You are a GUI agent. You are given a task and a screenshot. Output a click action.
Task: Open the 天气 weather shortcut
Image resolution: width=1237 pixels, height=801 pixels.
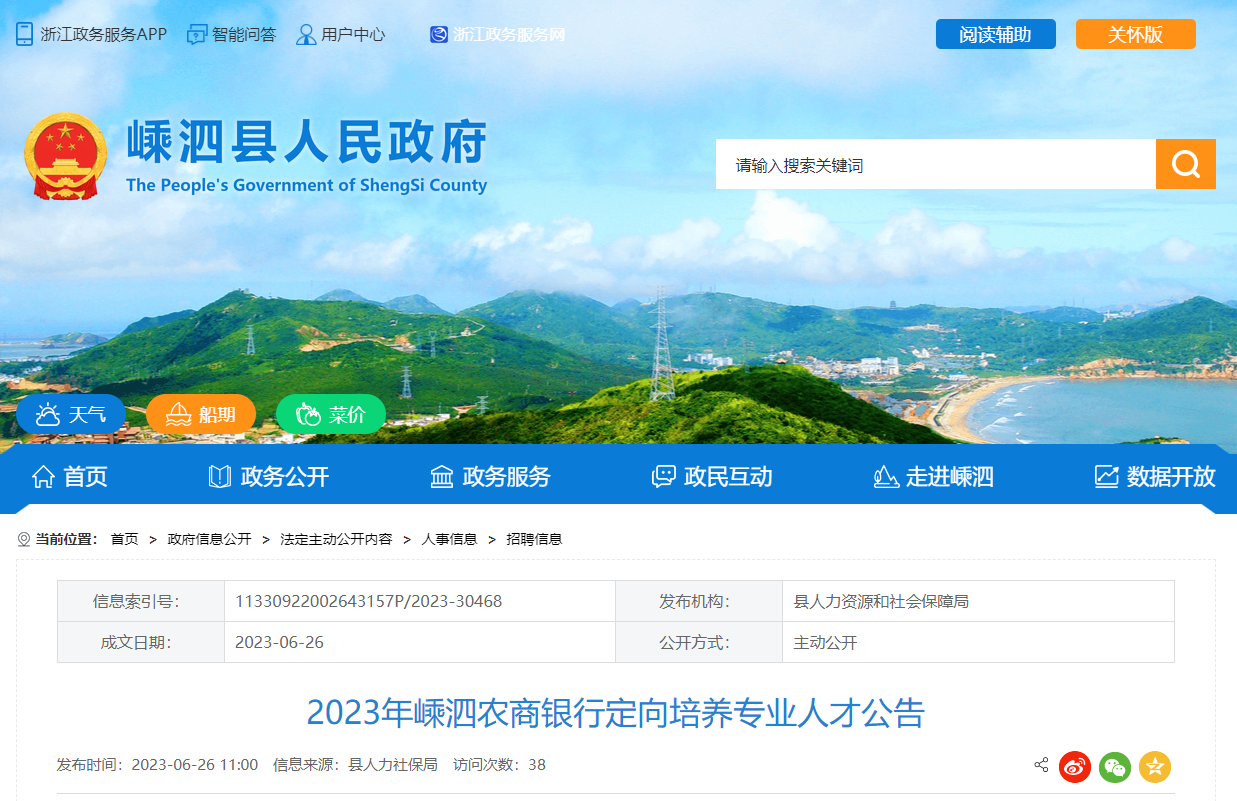coord(71,414)
